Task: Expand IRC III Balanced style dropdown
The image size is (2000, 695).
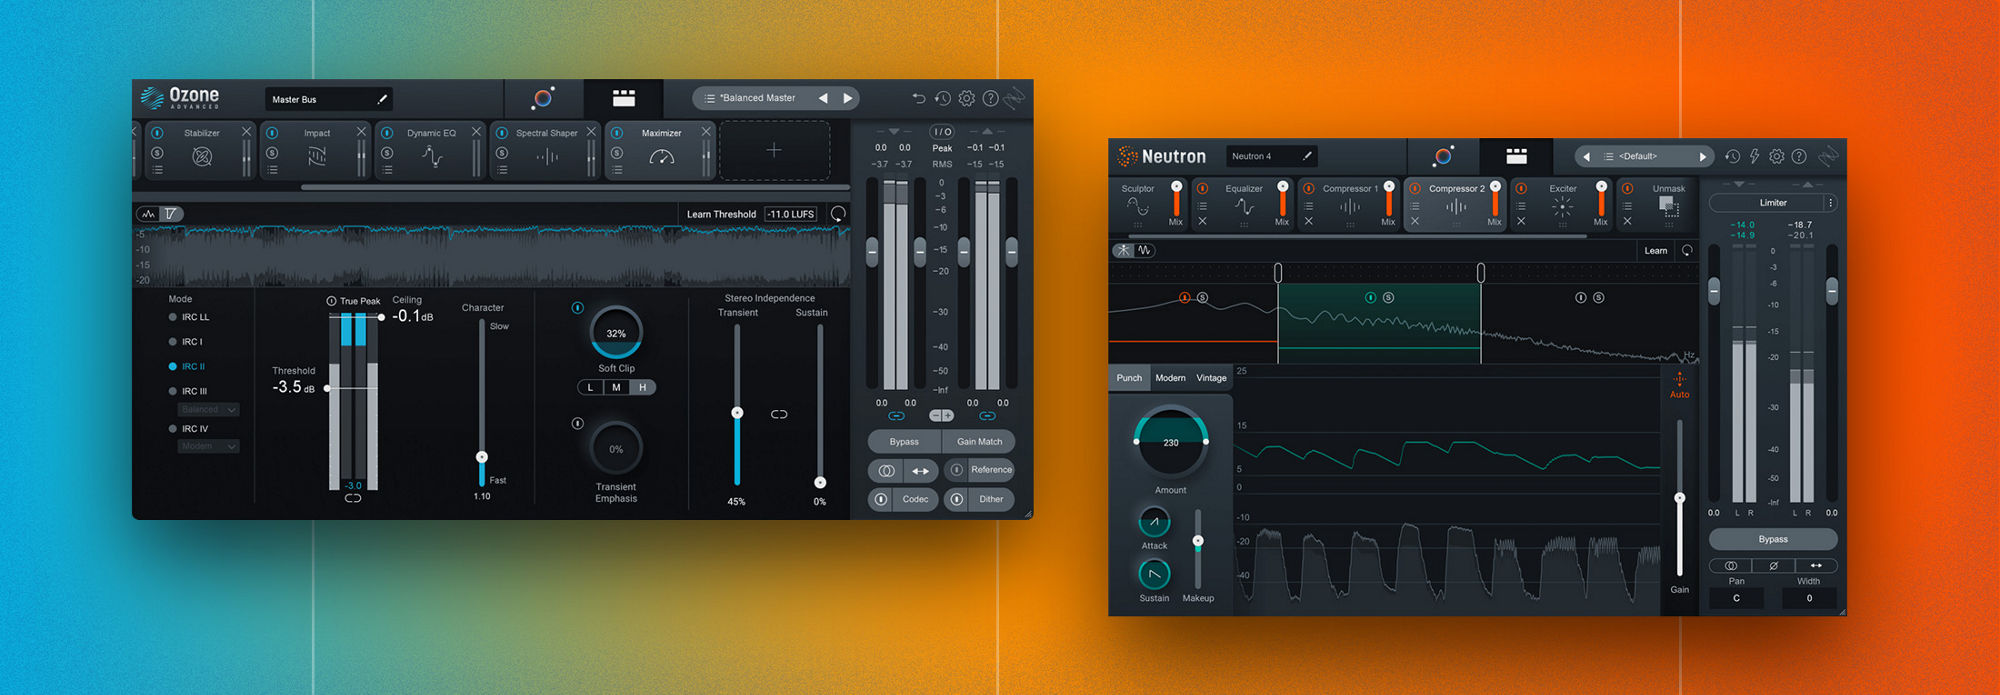Action: tap(209, 409)
